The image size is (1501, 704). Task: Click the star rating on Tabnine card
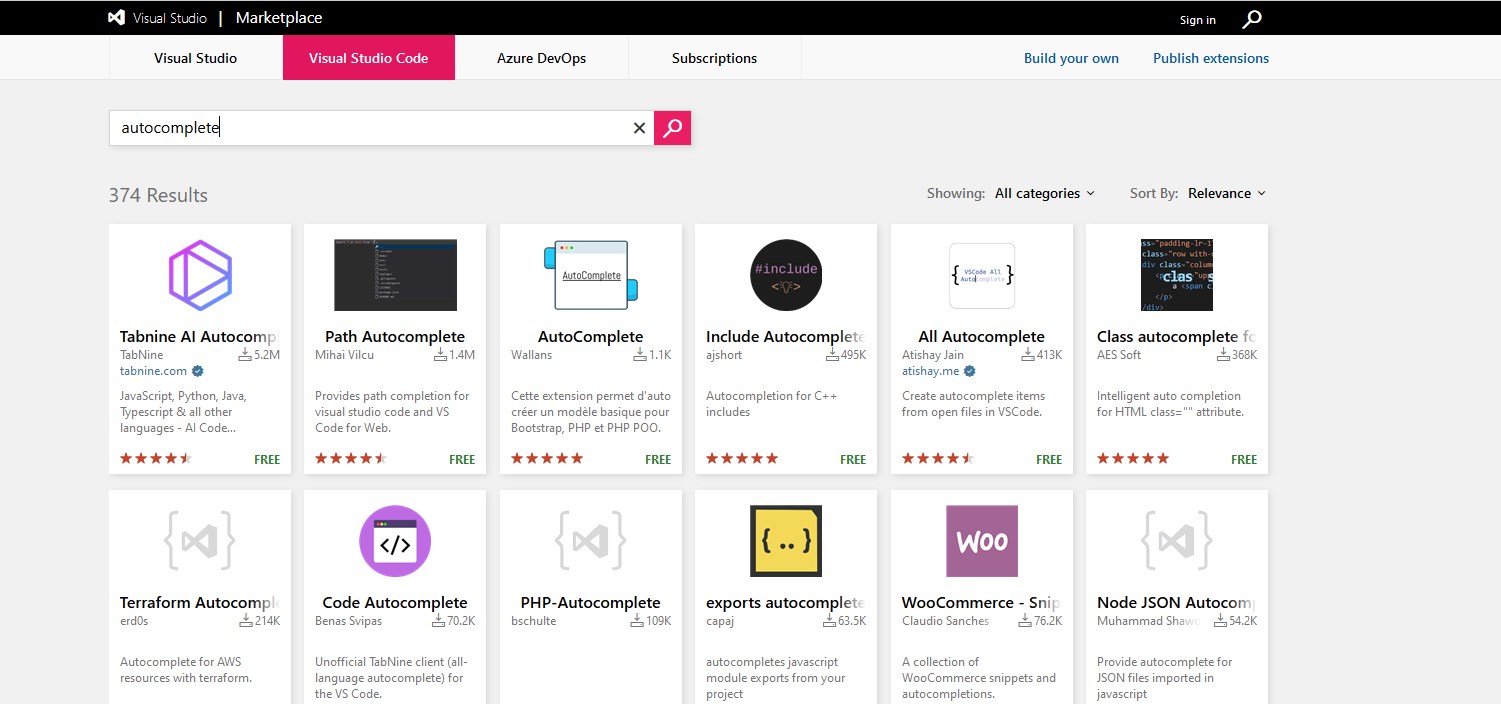155,459
